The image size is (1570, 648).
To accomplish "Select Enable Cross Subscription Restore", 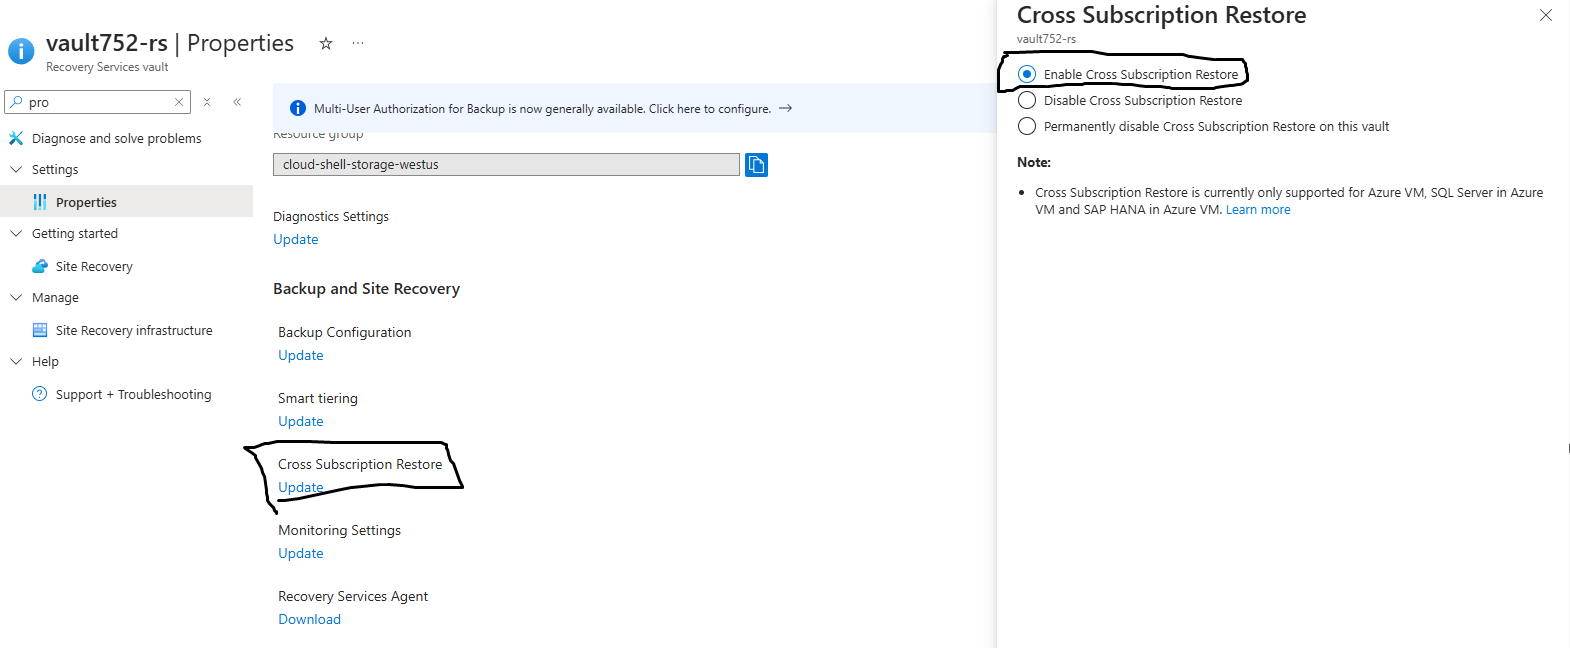I will [x=1027, y=74].
